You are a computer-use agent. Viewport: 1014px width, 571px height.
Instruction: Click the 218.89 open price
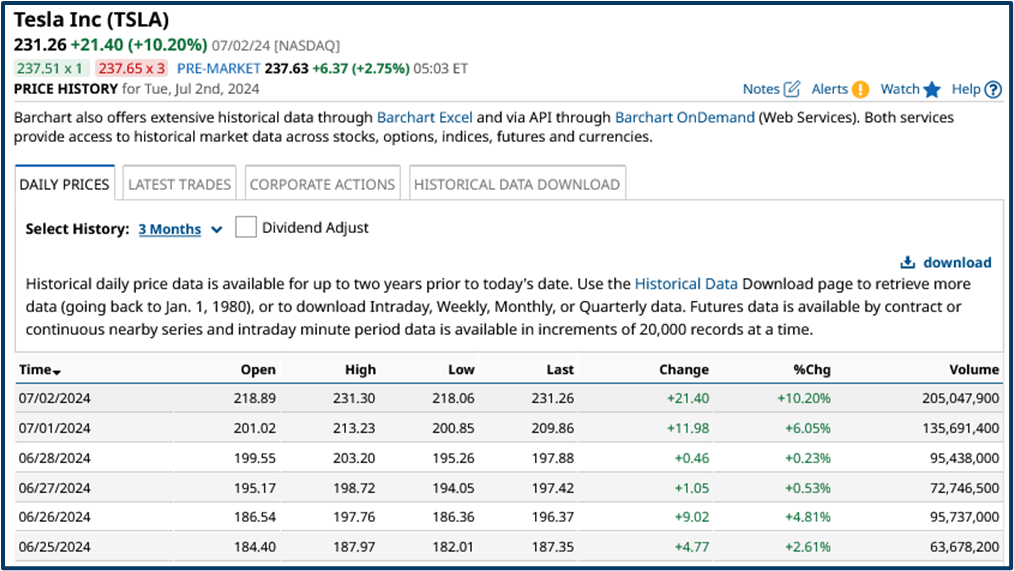[255, 398]
